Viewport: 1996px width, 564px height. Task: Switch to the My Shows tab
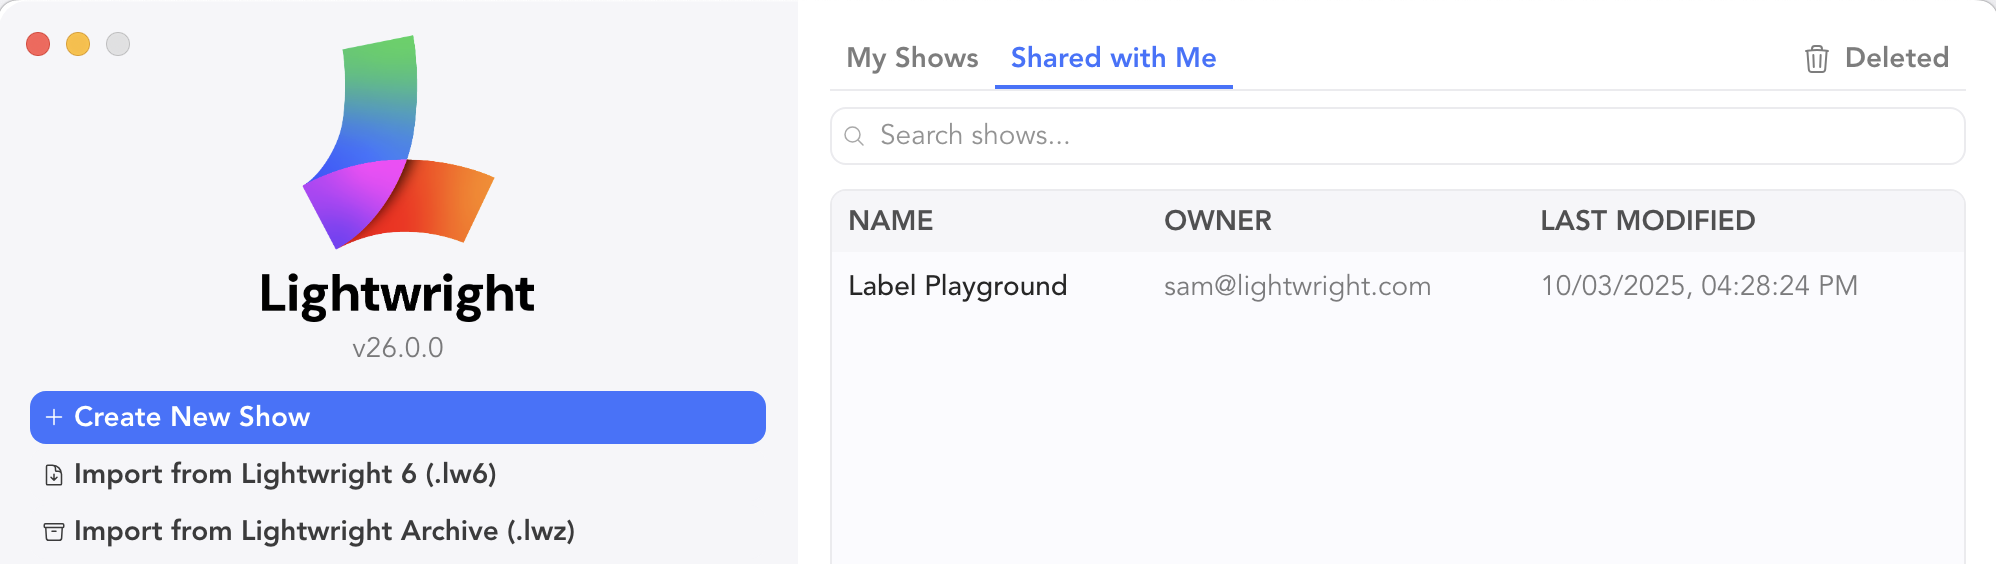912,58
